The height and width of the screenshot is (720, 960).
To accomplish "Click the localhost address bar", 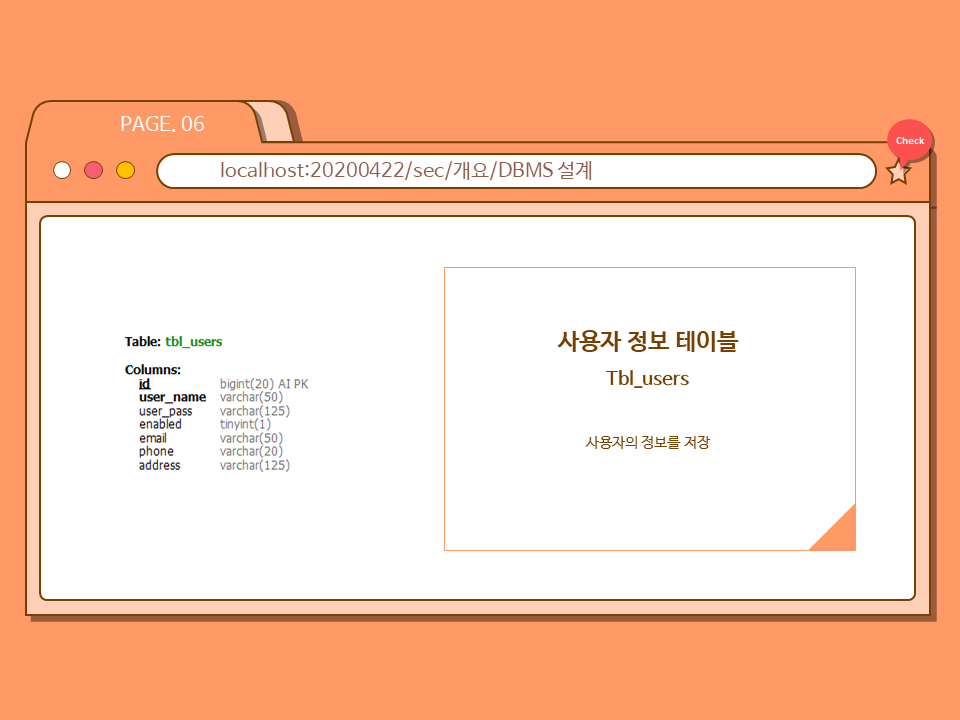I will (515, 170).
